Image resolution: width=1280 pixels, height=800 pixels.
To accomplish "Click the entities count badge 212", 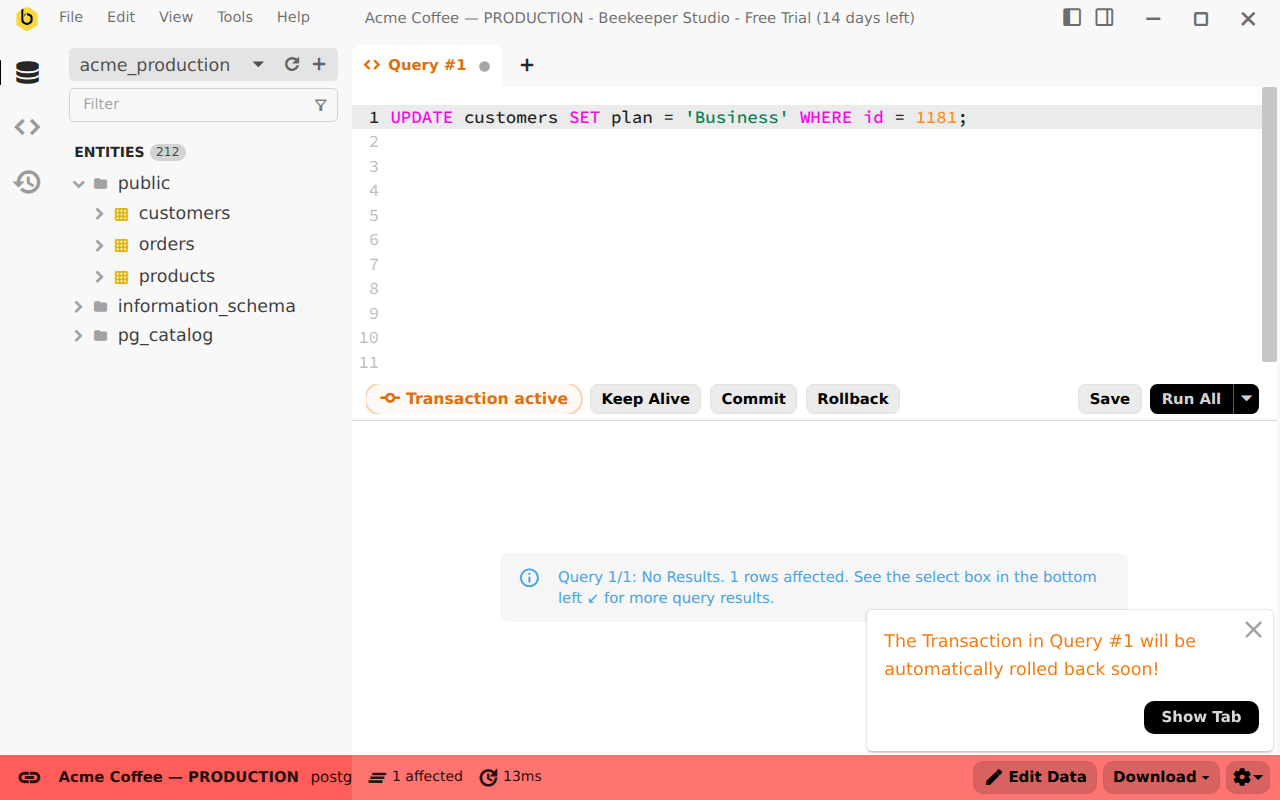I will tap(168, 152).
